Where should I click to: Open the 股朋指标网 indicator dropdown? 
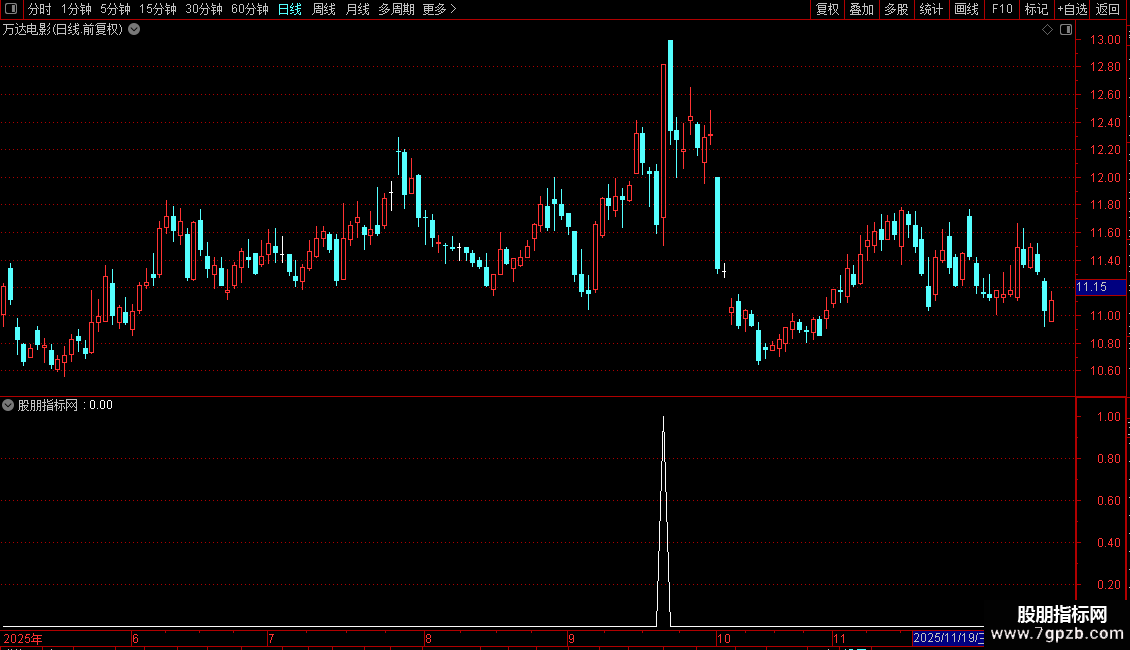[8, 405]
